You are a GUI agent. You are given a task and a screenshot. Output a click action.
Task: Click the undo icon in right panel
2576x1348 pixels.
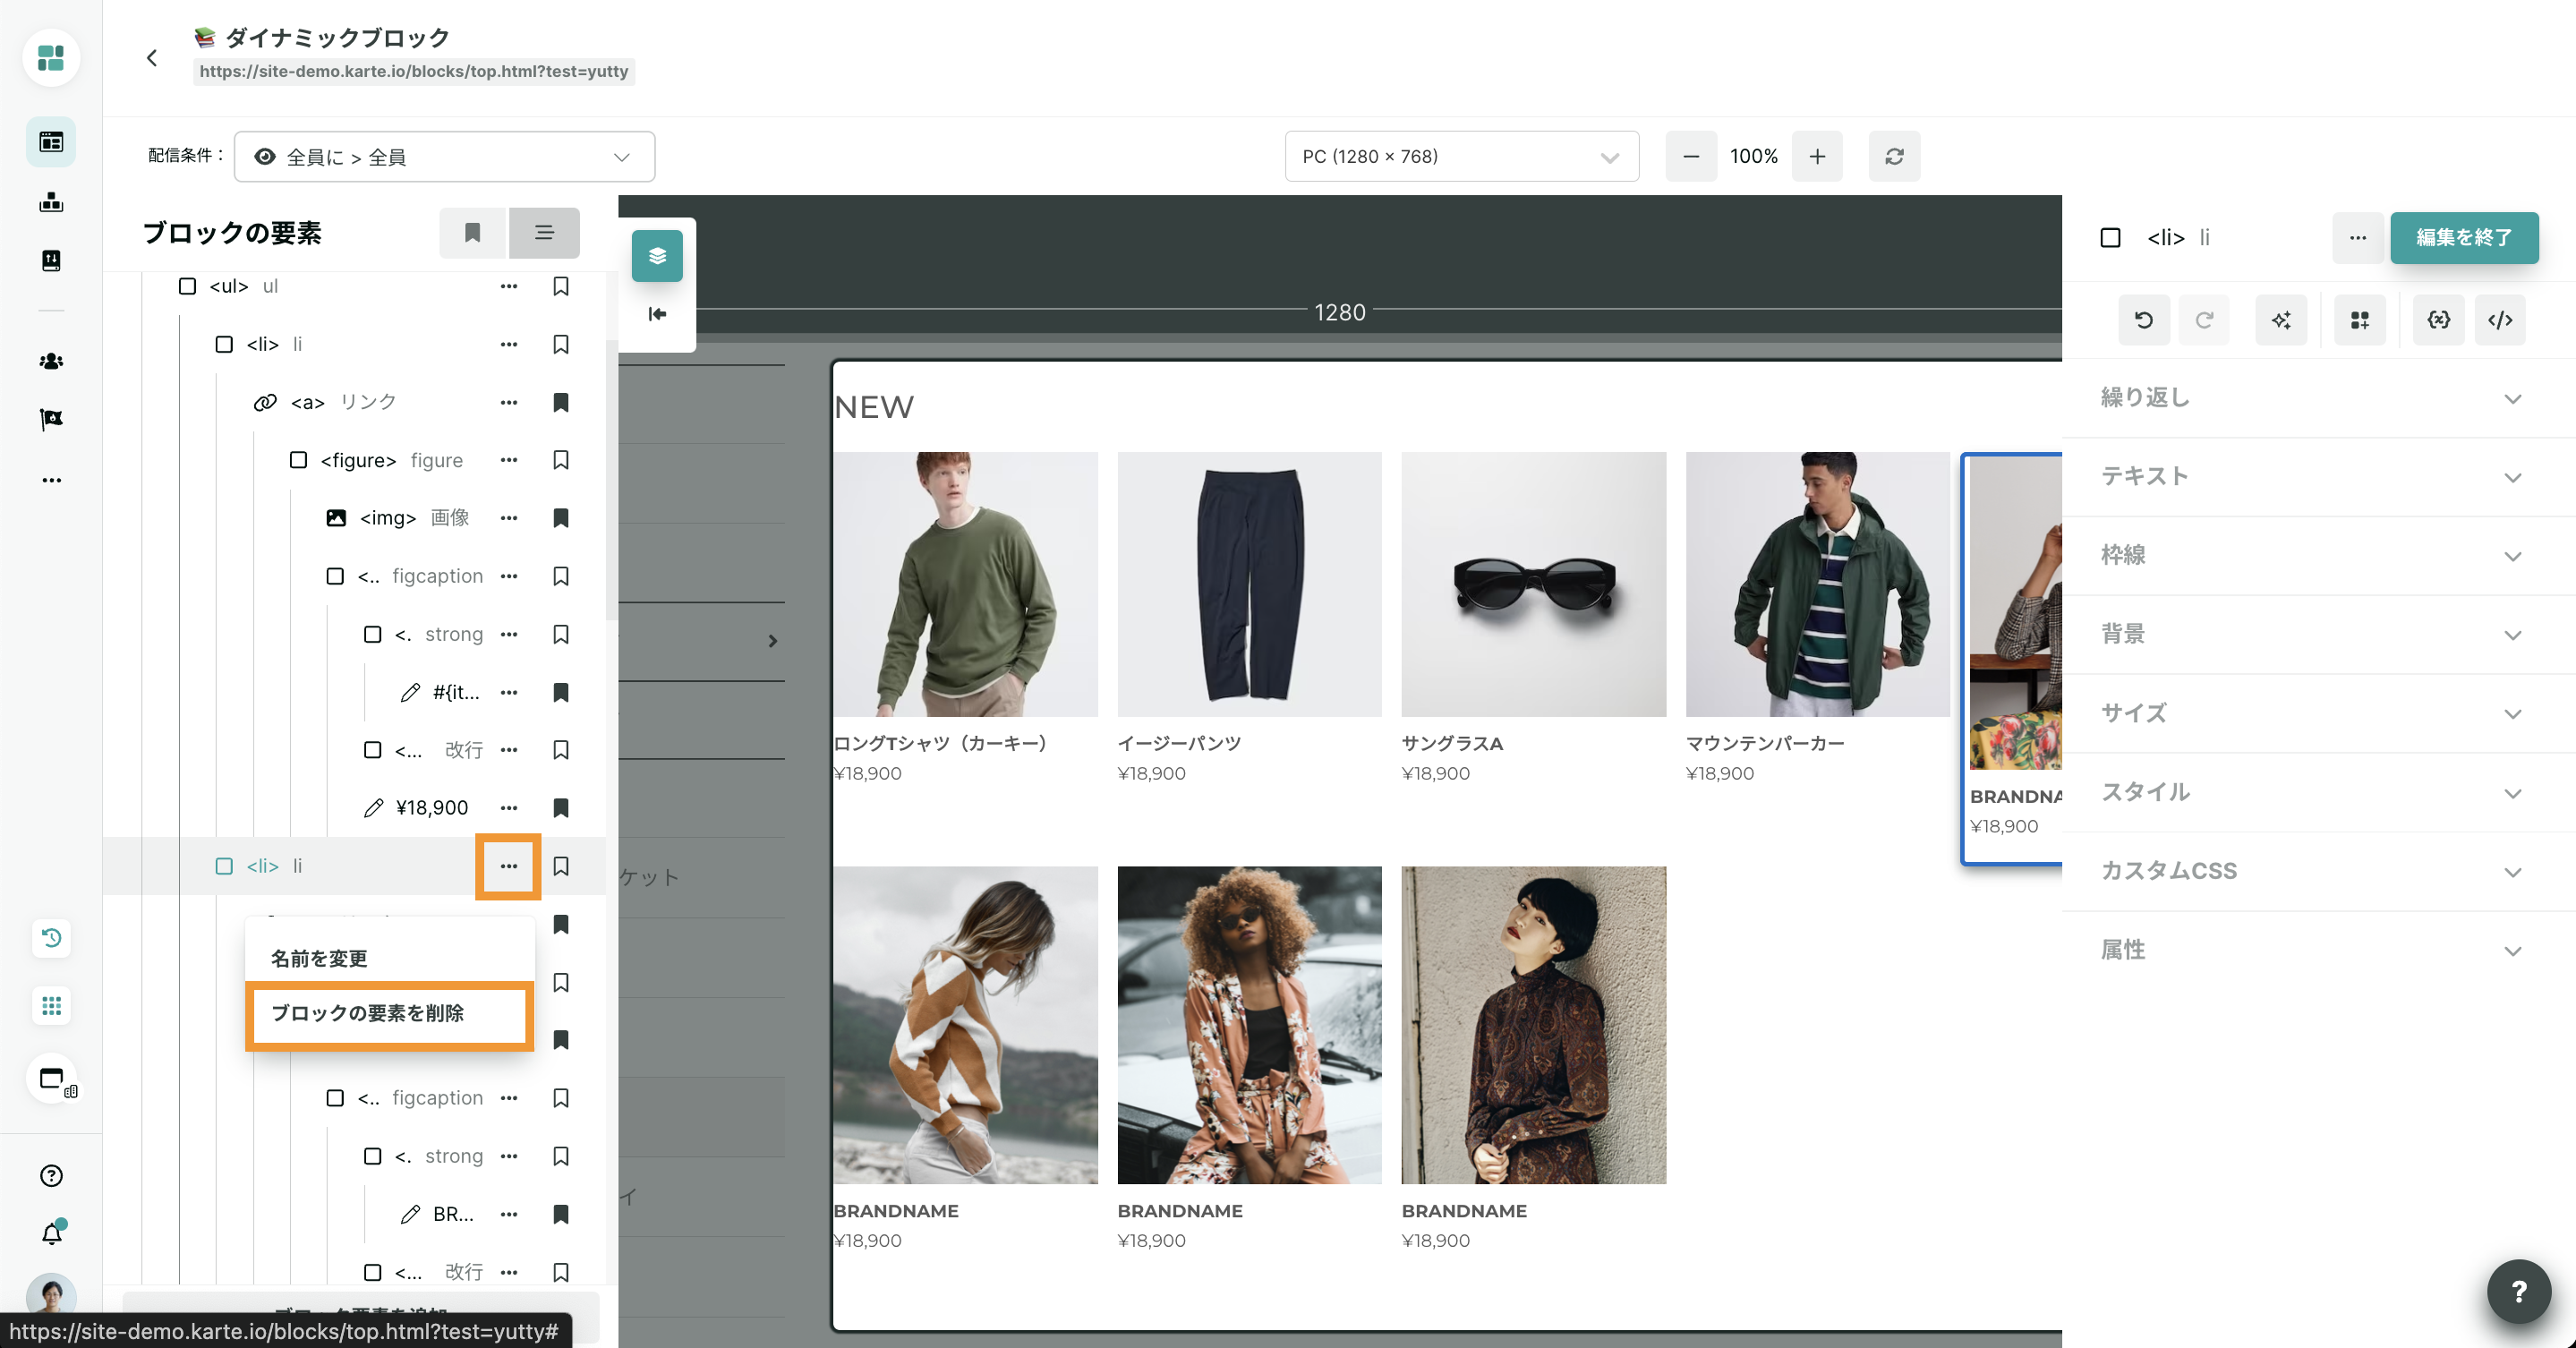tap(2143, 320)
